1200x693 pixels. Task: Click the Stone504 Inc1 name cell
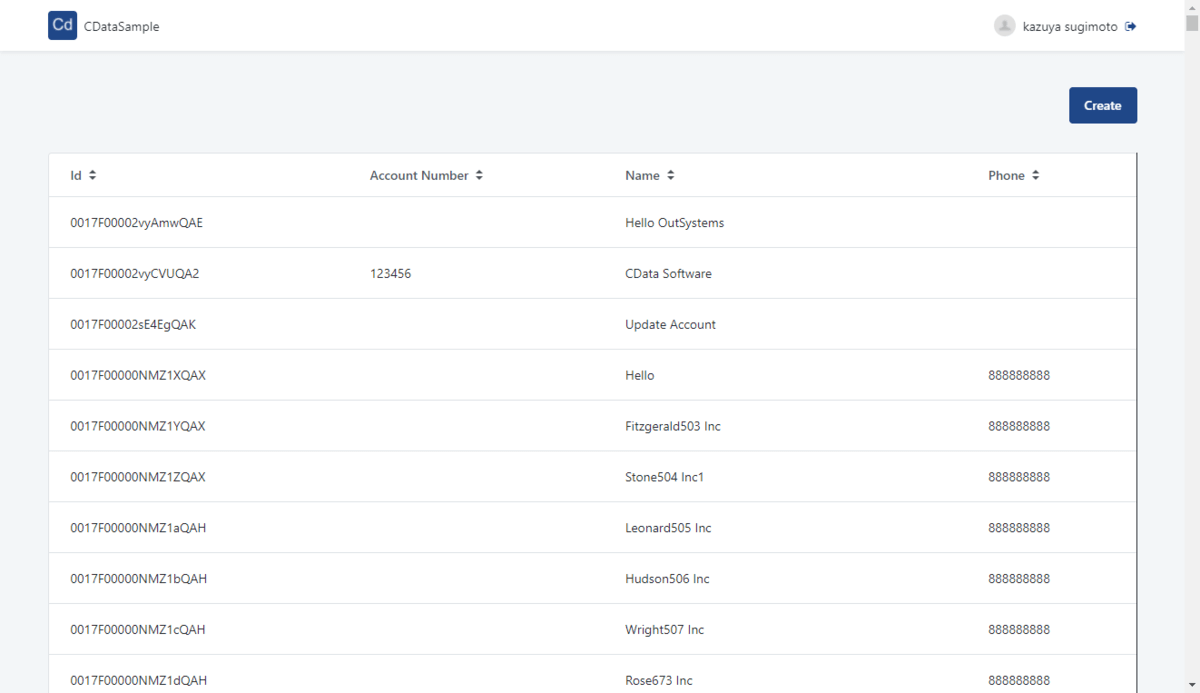(664, 478)
